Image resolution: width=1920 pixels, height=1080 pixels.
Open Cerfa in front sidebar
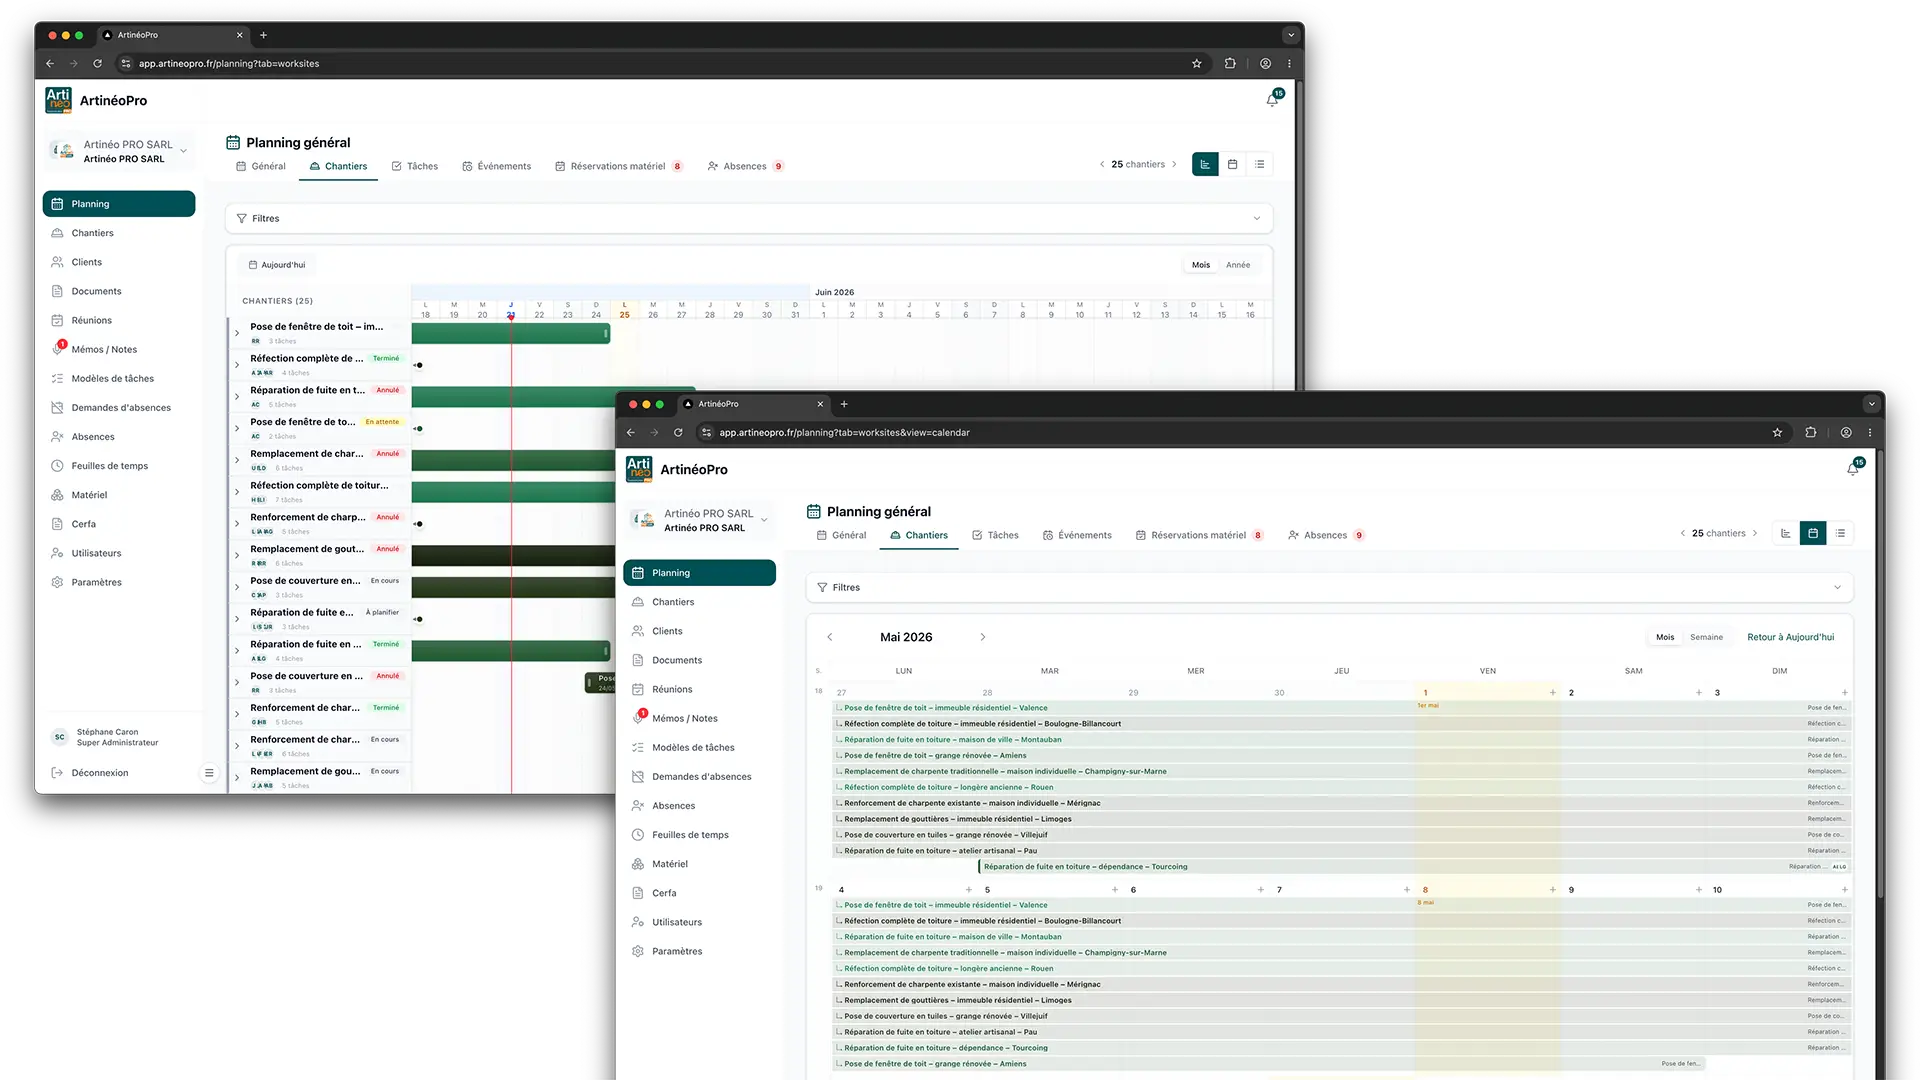[x=699, y=893]
